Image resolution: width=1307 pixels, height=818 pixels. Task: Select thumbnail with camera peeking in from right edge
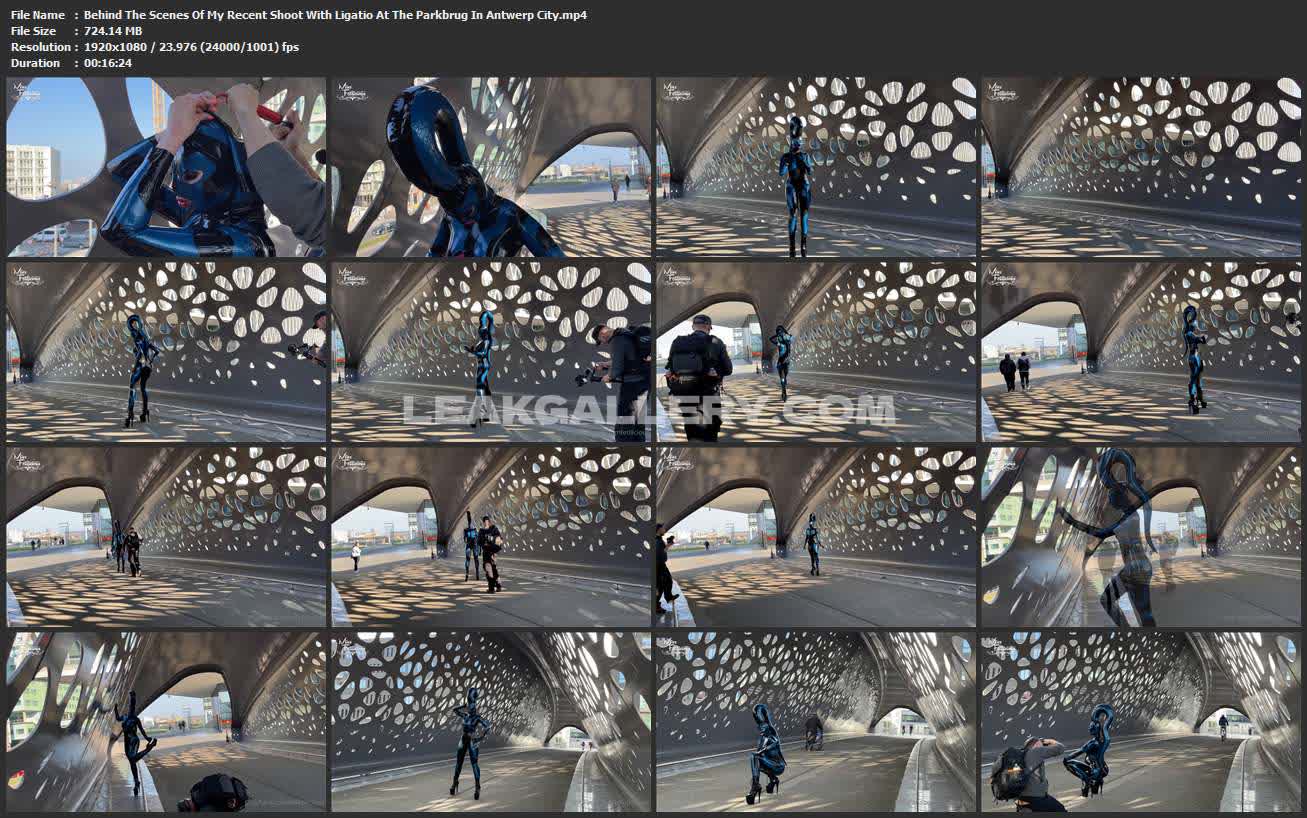coord(166,351)
